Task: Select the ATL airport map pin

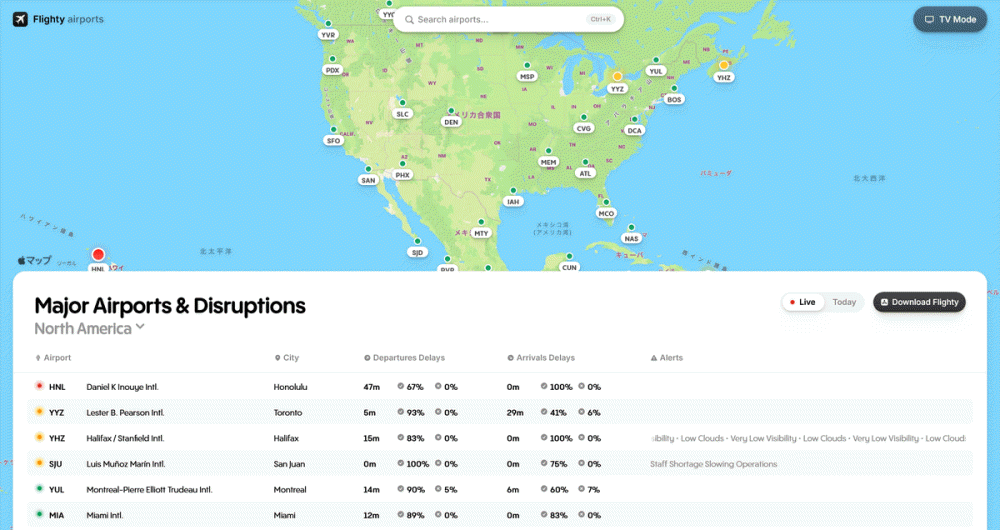Action: click(585, 163)
